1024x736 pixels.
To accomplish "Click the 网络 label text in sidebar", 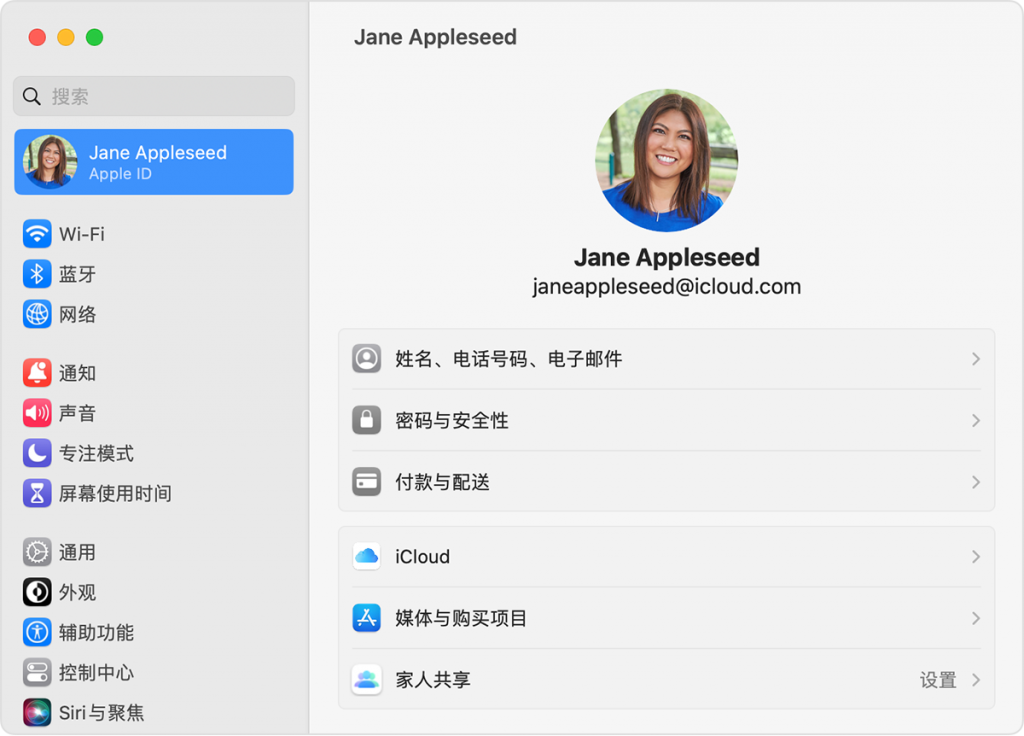I will 77,314.
